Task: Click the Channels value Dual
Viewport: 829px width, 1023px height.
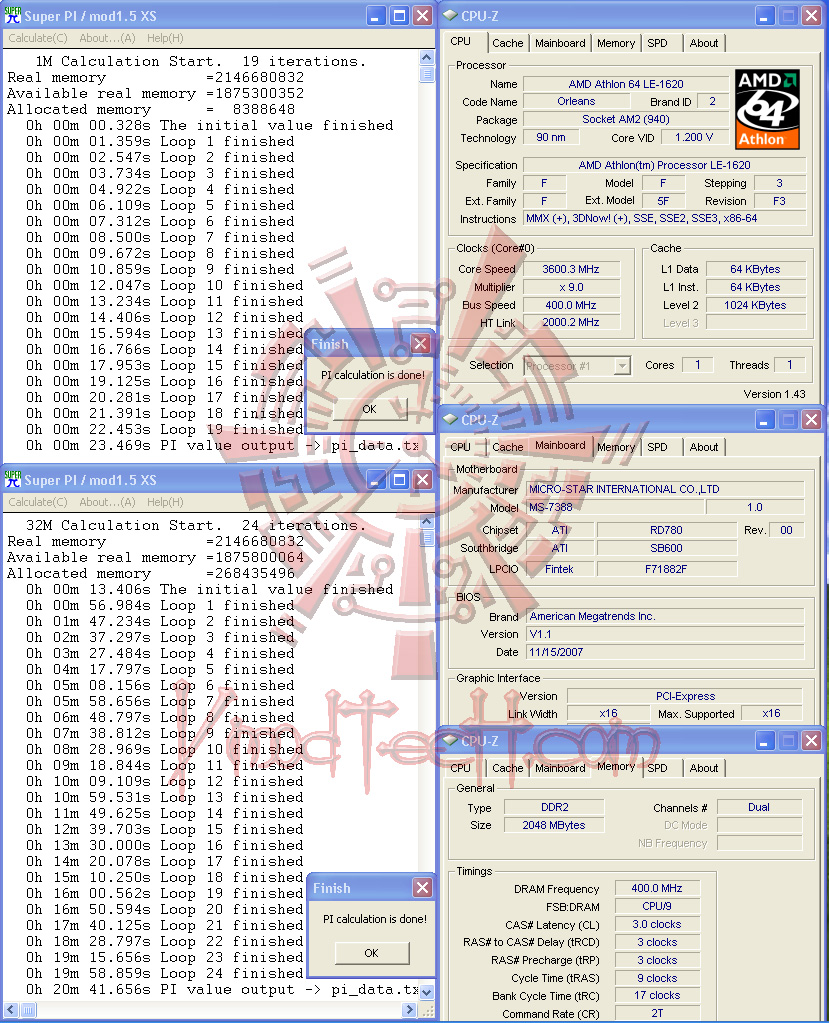Action: pyautogui.click(x=759, y=807)
